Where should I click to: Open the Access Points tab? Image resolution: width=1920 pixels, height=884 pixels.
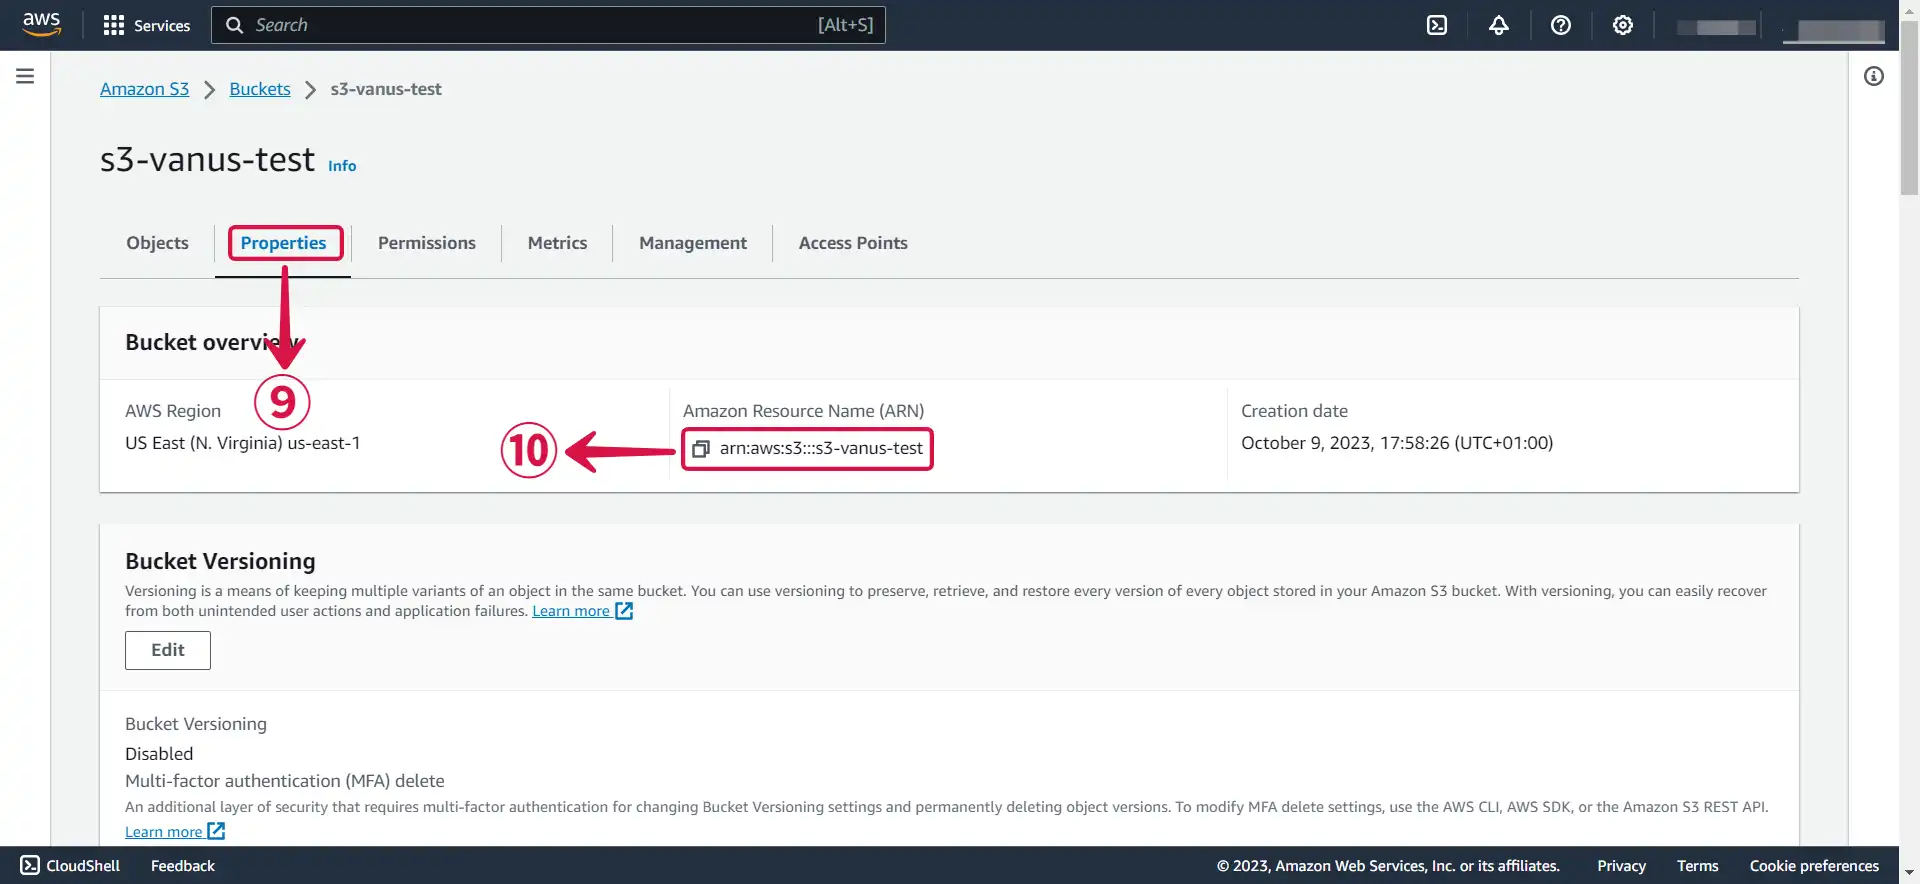pos(853,243)
